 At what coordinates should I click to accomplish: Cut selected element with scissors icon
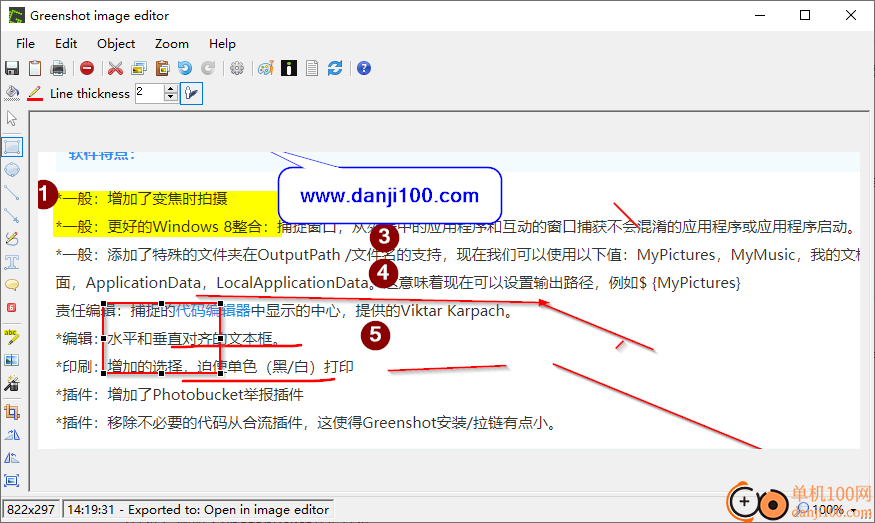click(x=116, y=68)
